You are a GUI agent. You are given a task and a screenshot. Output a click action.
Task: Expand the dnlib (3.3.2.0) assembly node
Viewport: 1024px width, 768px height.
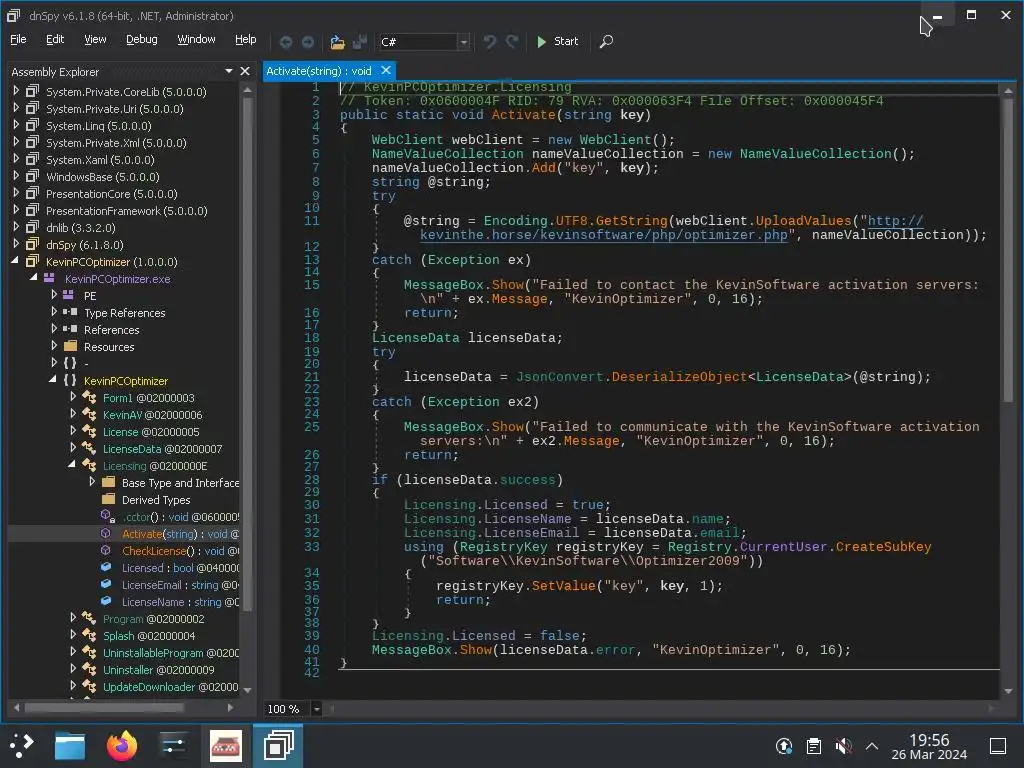pyautogui.click(x=16, y=227)
